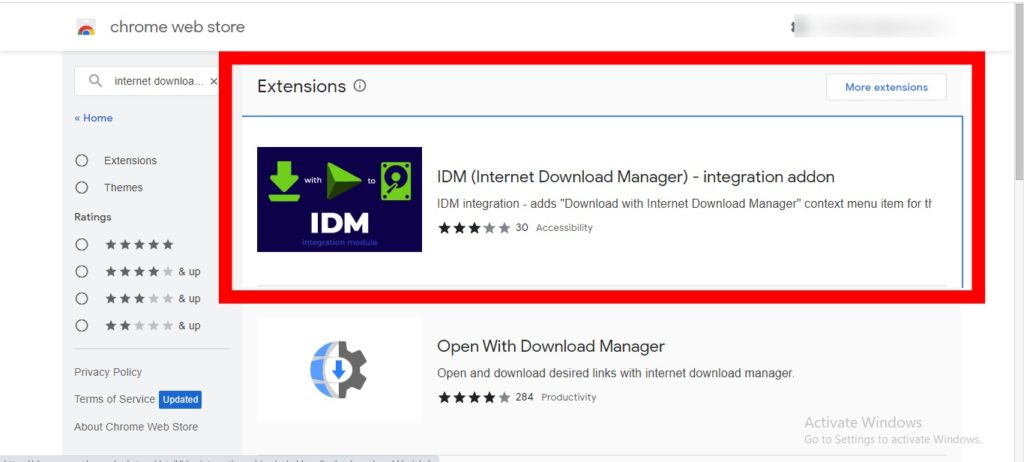Viewport: 1024px width, 462px height.
Task: Select the Themes radio filter
Action: [x=82, y=188]
